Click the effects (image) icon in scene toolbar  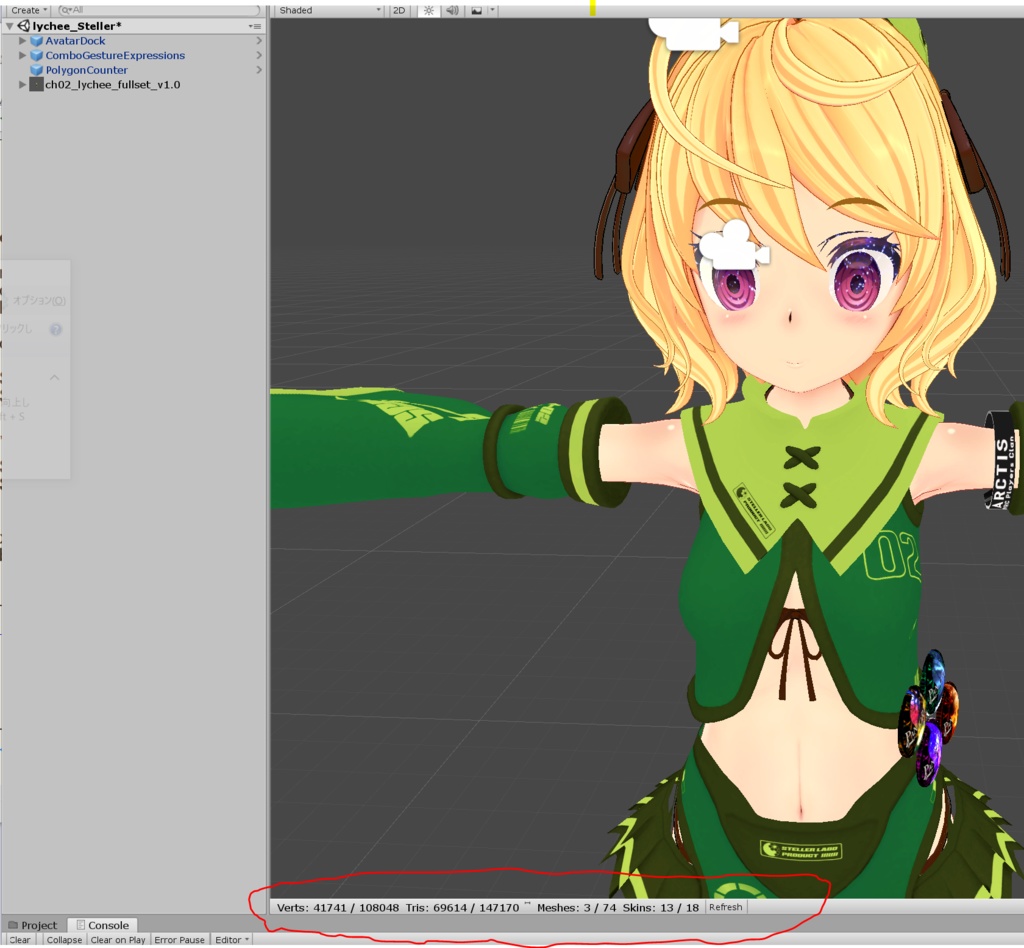pos(477,10)
